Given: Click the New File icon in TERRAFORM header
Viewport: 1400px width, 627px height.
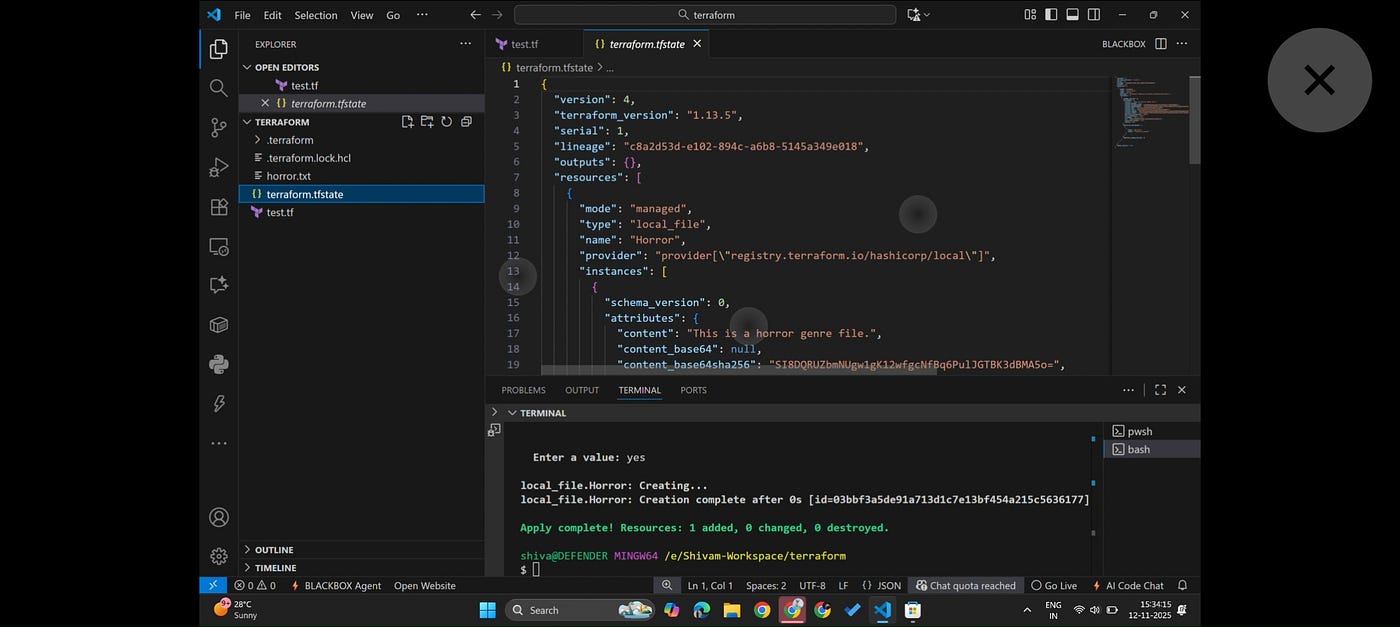Looking at the screenshot, I should [407, 122].
